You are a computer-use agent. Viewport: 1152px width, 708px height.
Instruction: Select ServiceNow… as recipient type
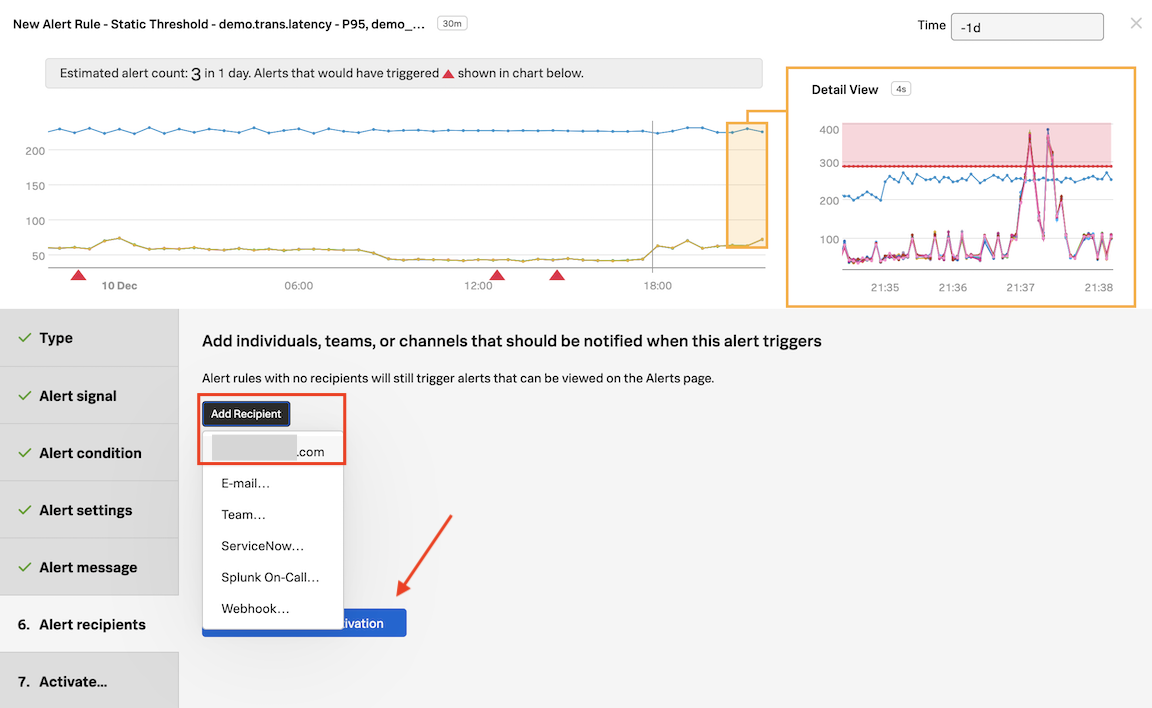262,546
